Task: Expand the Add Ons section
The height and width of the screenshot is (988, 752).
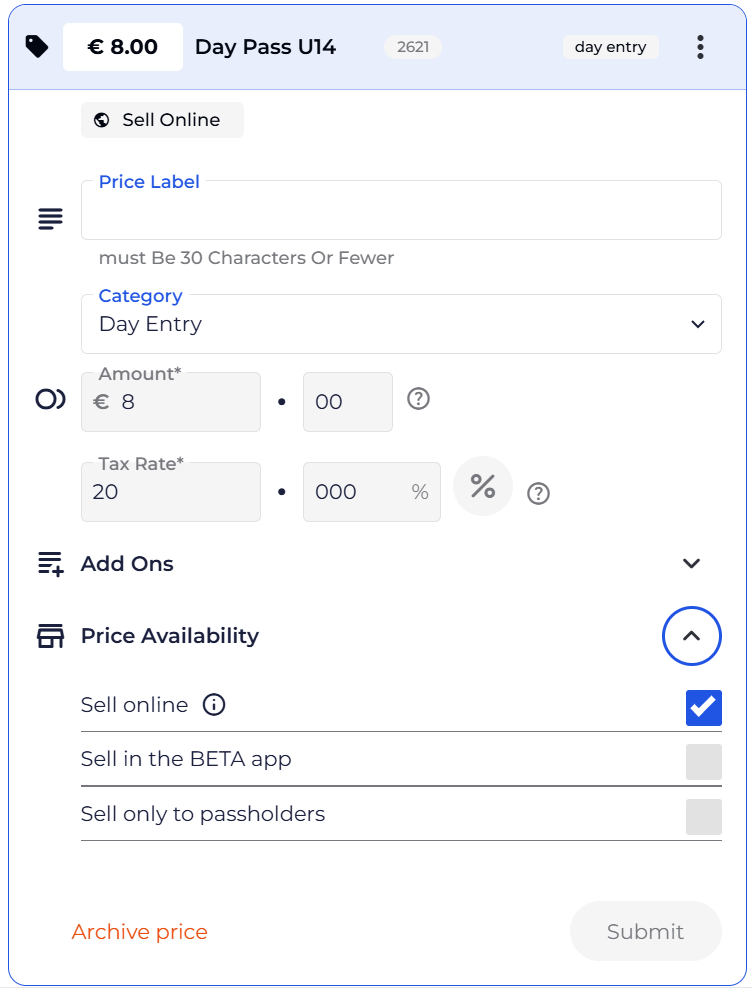Action: (691, 564)
